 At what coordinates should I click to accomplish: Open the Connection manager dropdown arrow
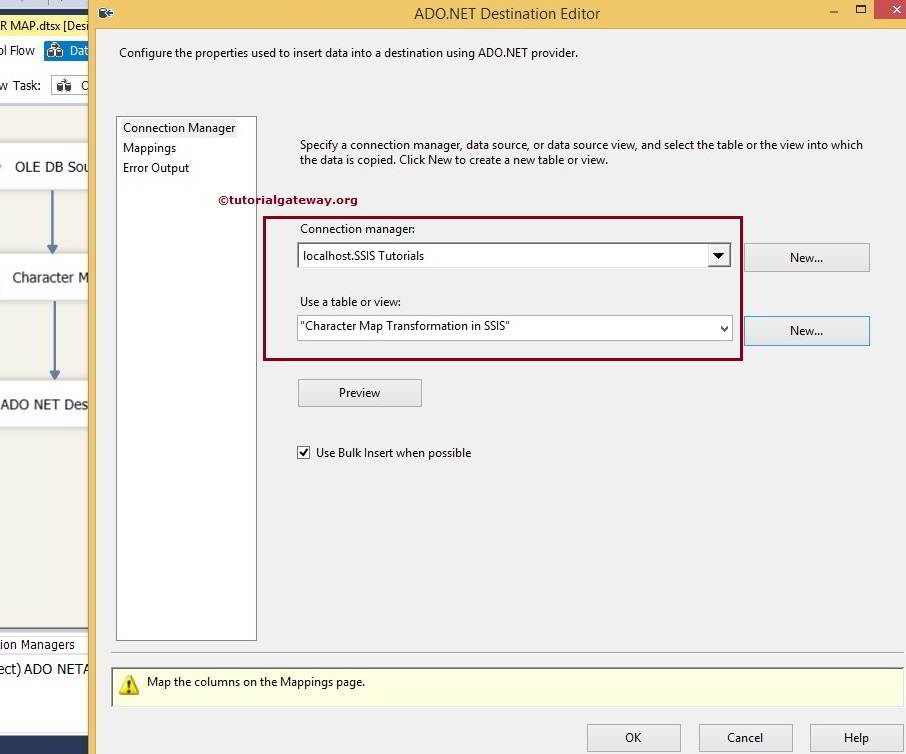point(718,255)
